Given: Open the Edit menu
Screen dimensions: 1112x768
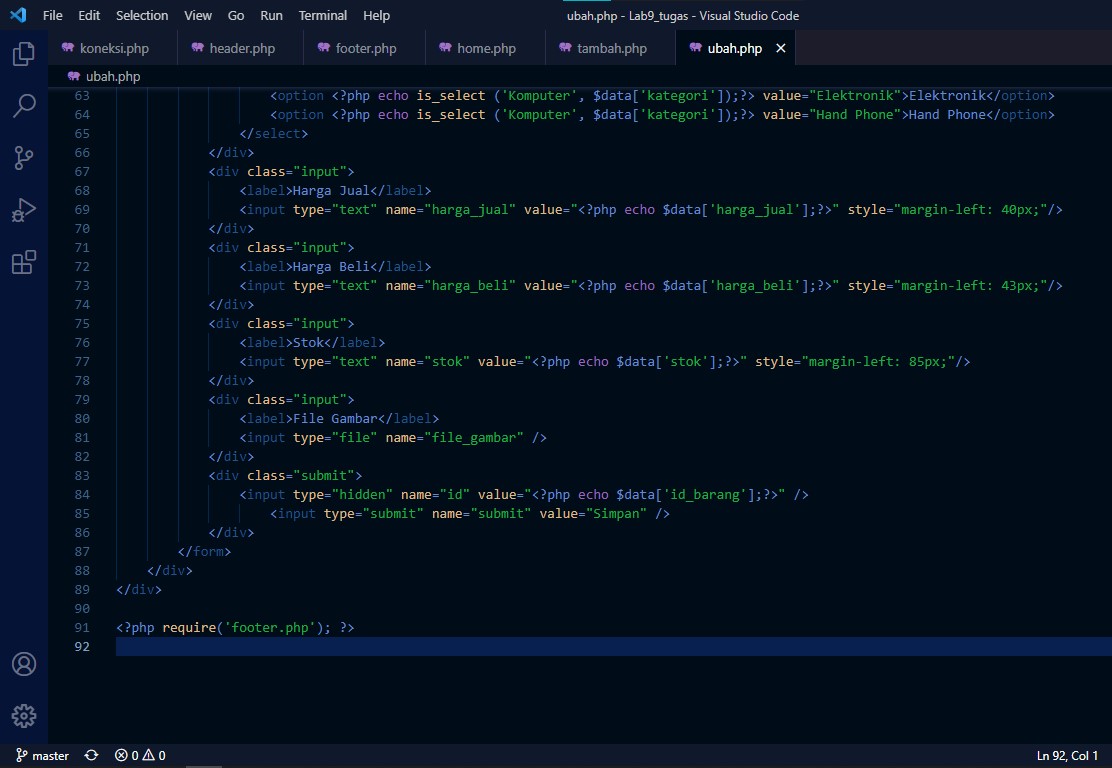Looking at the screenshot, I should [x=89, y=15].
